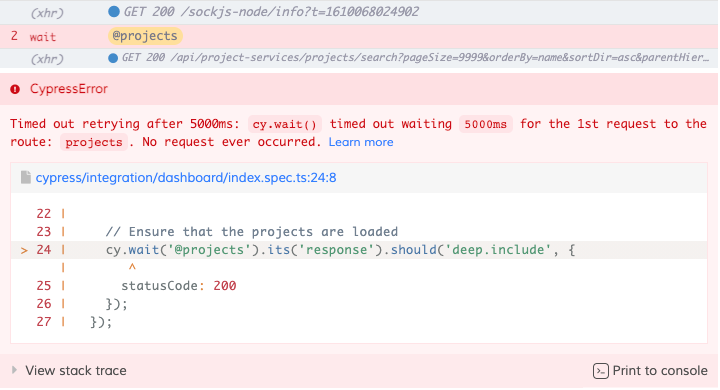
Task: Click the blue dot on project-services request
Action: pos(113,58)
